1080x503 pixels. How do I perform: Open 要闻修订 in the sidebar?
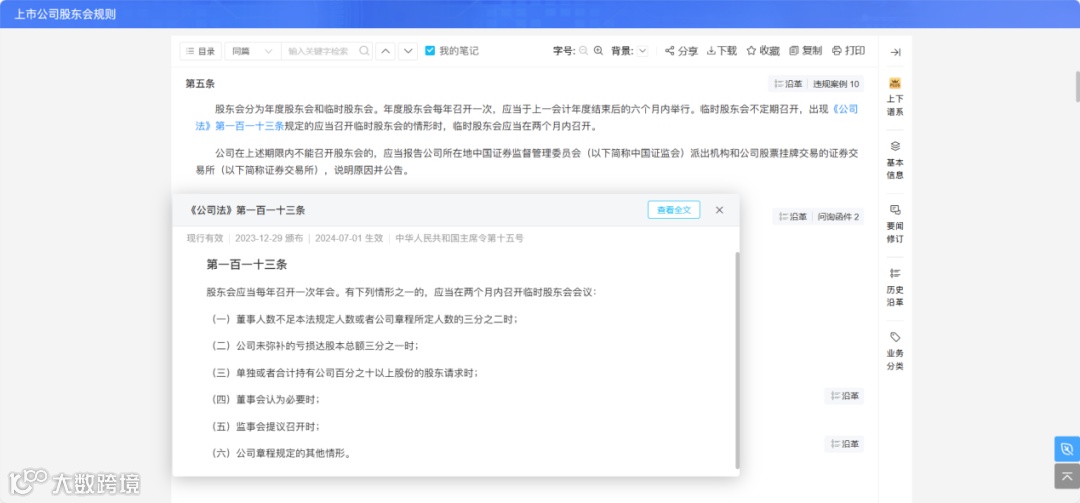click(x=895, y=224)
